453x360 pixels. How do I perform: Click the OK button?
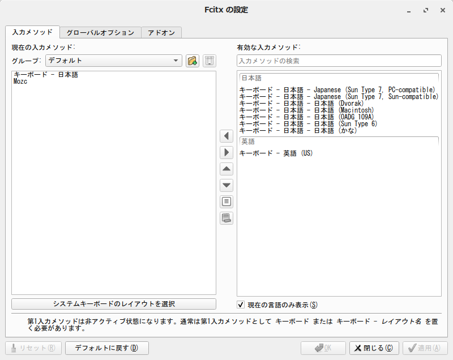click(x=323, y=348)
